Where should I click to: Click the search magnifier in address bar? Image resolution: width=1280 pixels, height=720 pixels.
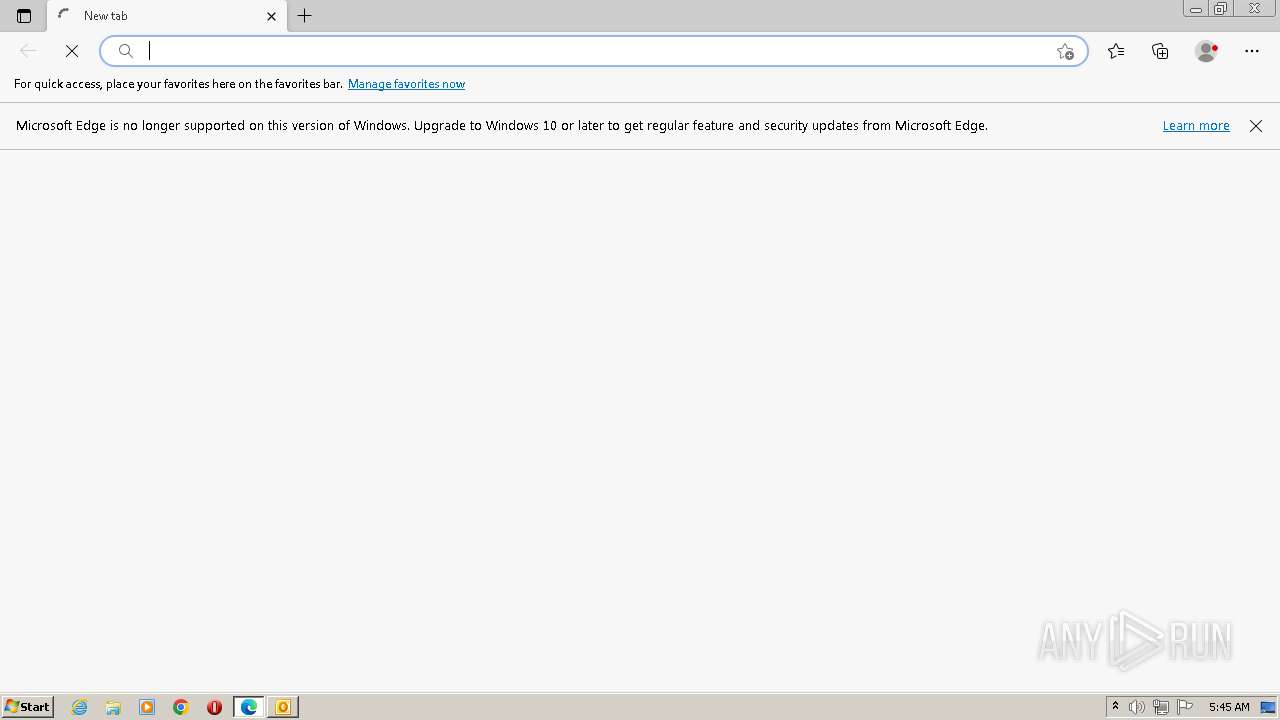click(x=126, y=51)
